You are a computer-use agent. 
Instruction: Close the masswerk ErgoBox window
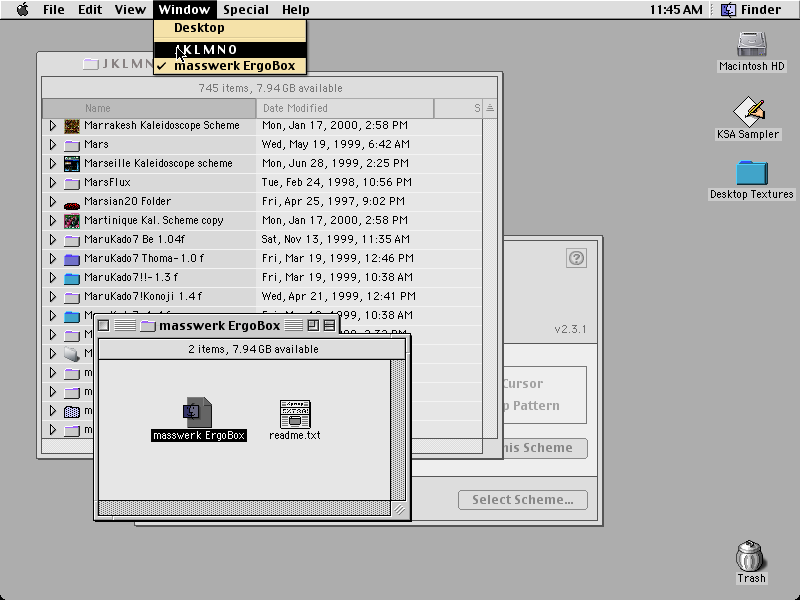click(104, 326)
